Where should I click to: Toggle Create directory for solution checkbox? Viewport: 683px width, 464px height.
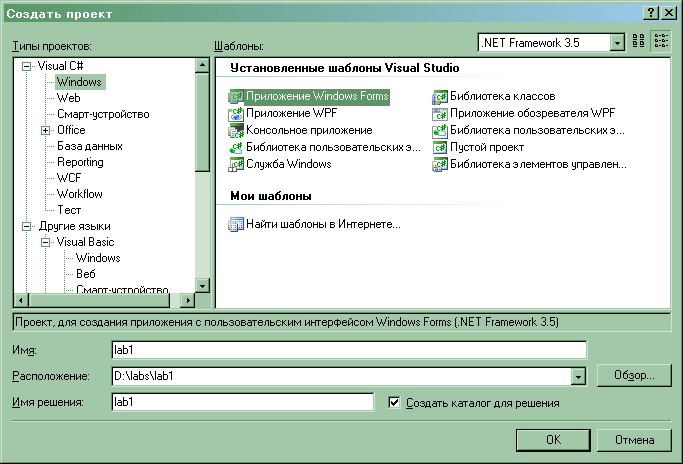tap(394, 403)
